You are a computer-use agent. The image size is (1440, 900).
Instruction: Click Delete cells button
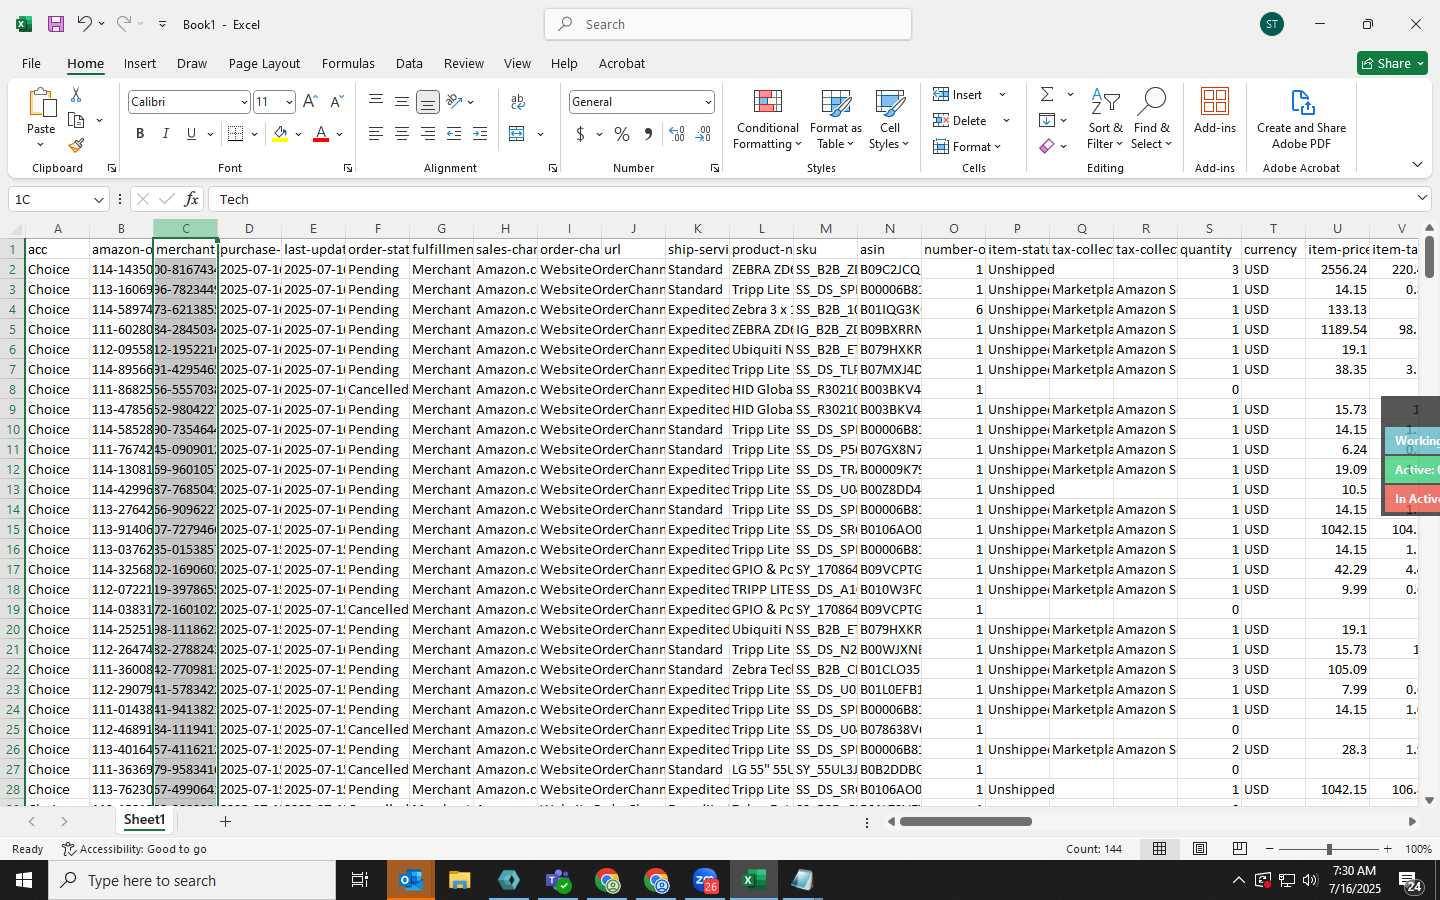[x=961, y=121]
